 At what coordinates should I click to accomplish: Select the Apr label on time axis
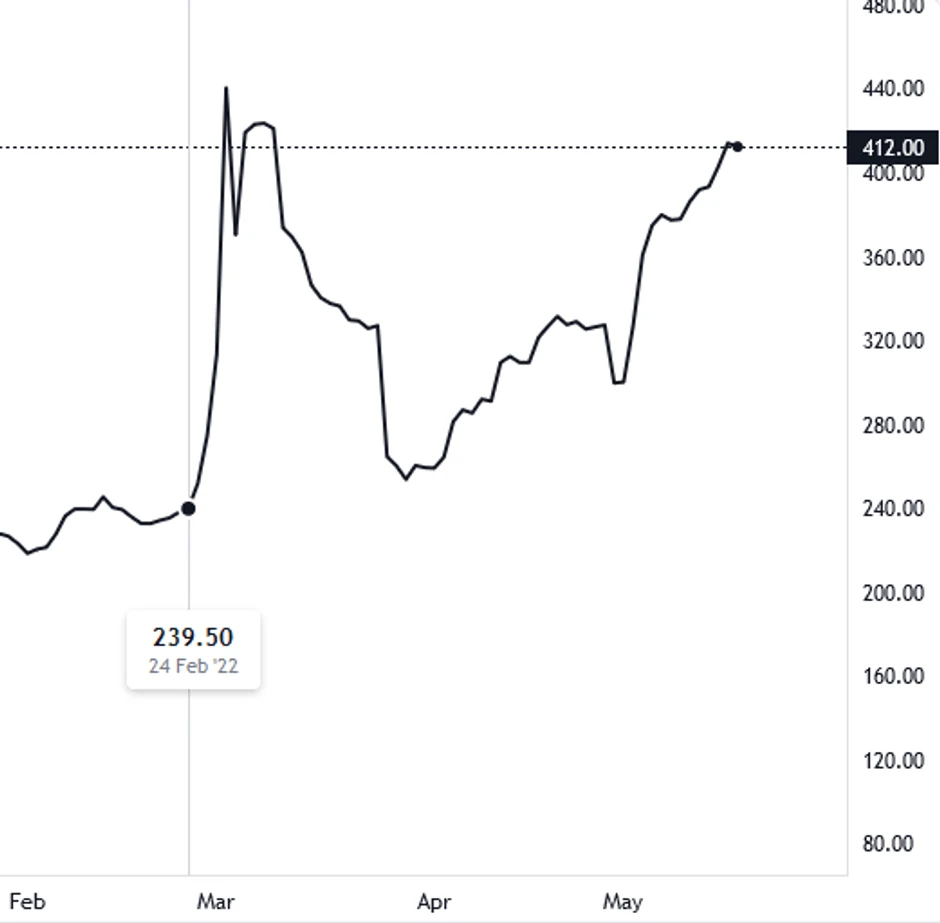(434, 902)
